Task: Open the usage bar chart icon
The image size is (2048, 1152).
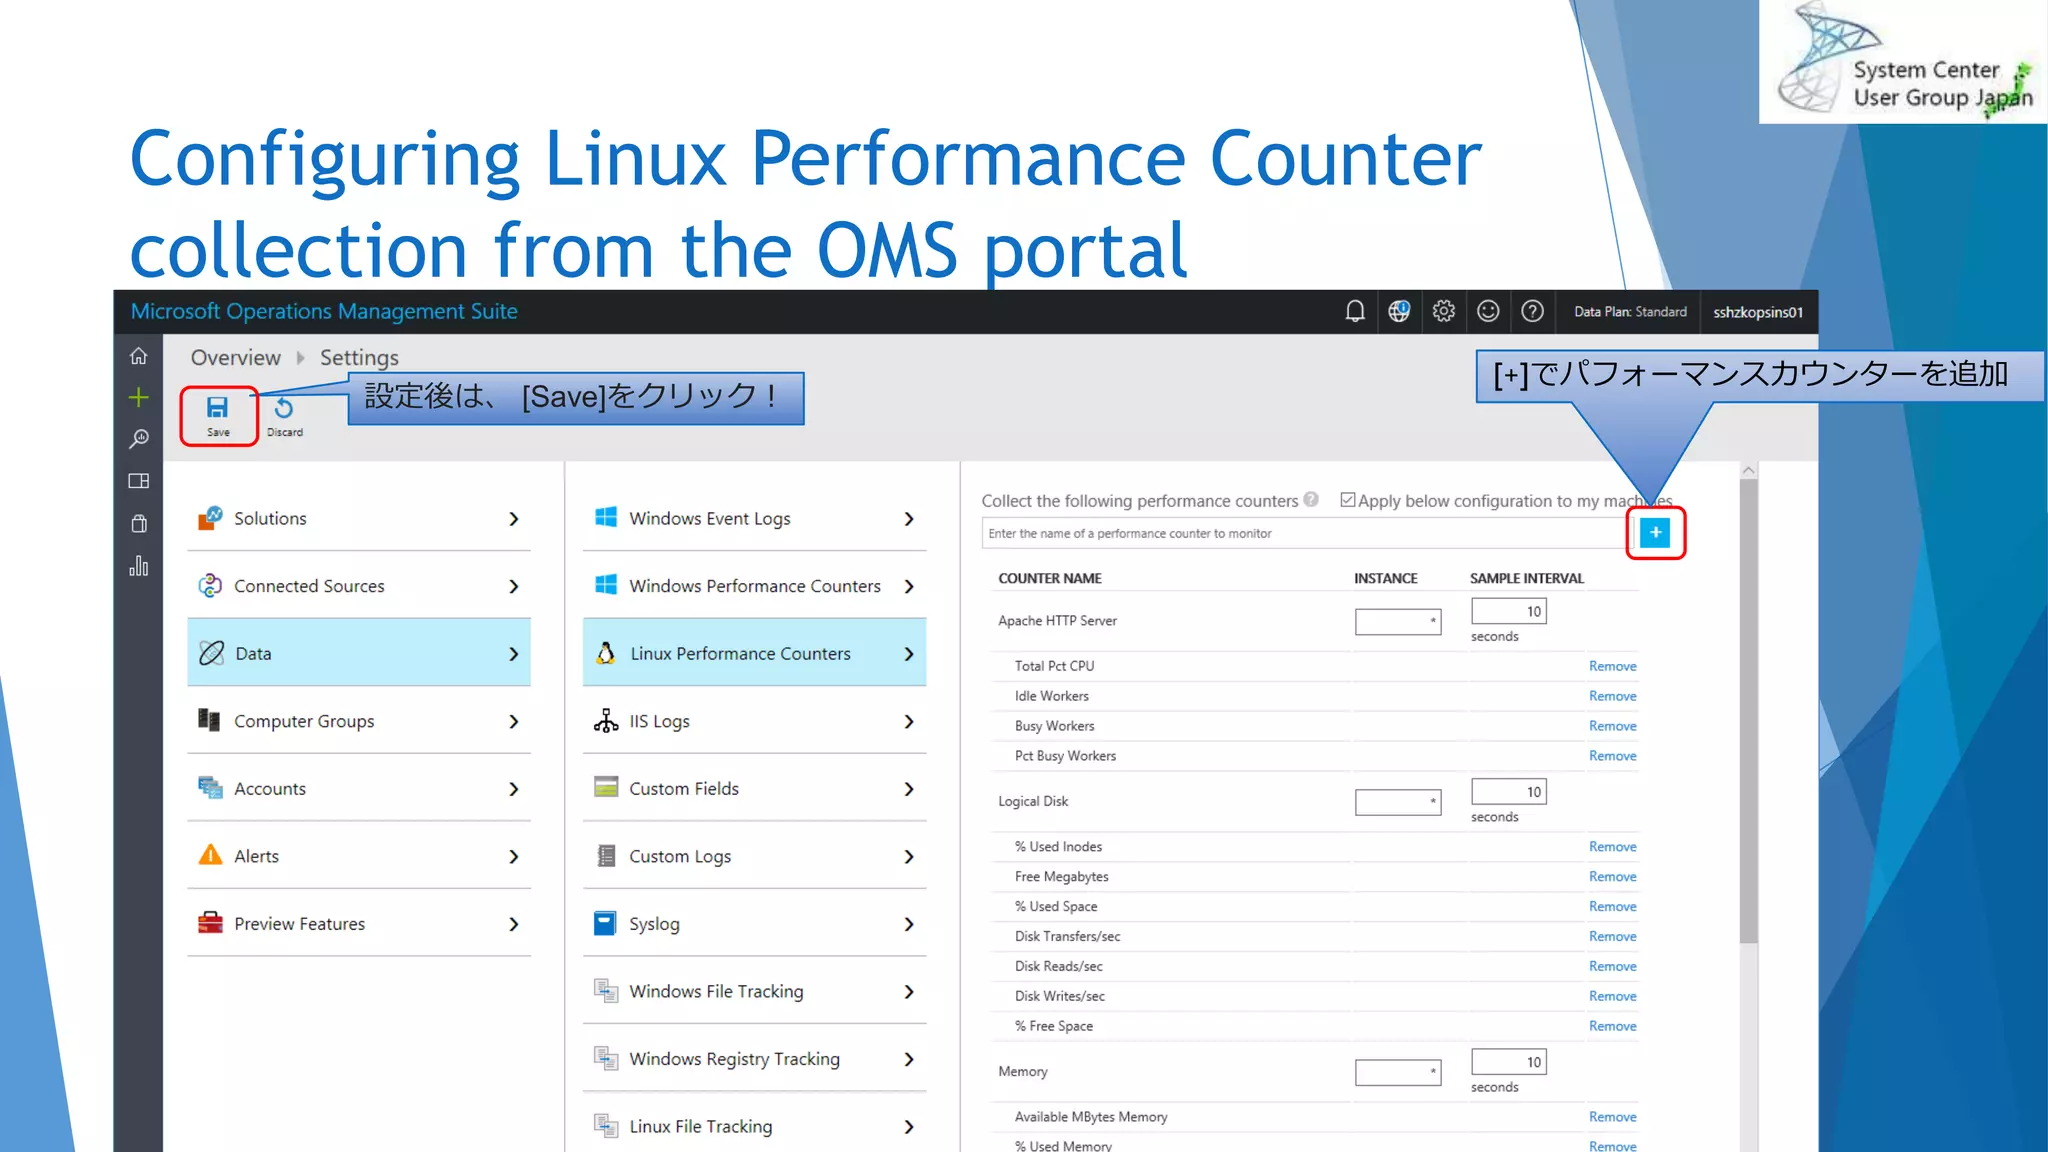Action: point(139,566)
